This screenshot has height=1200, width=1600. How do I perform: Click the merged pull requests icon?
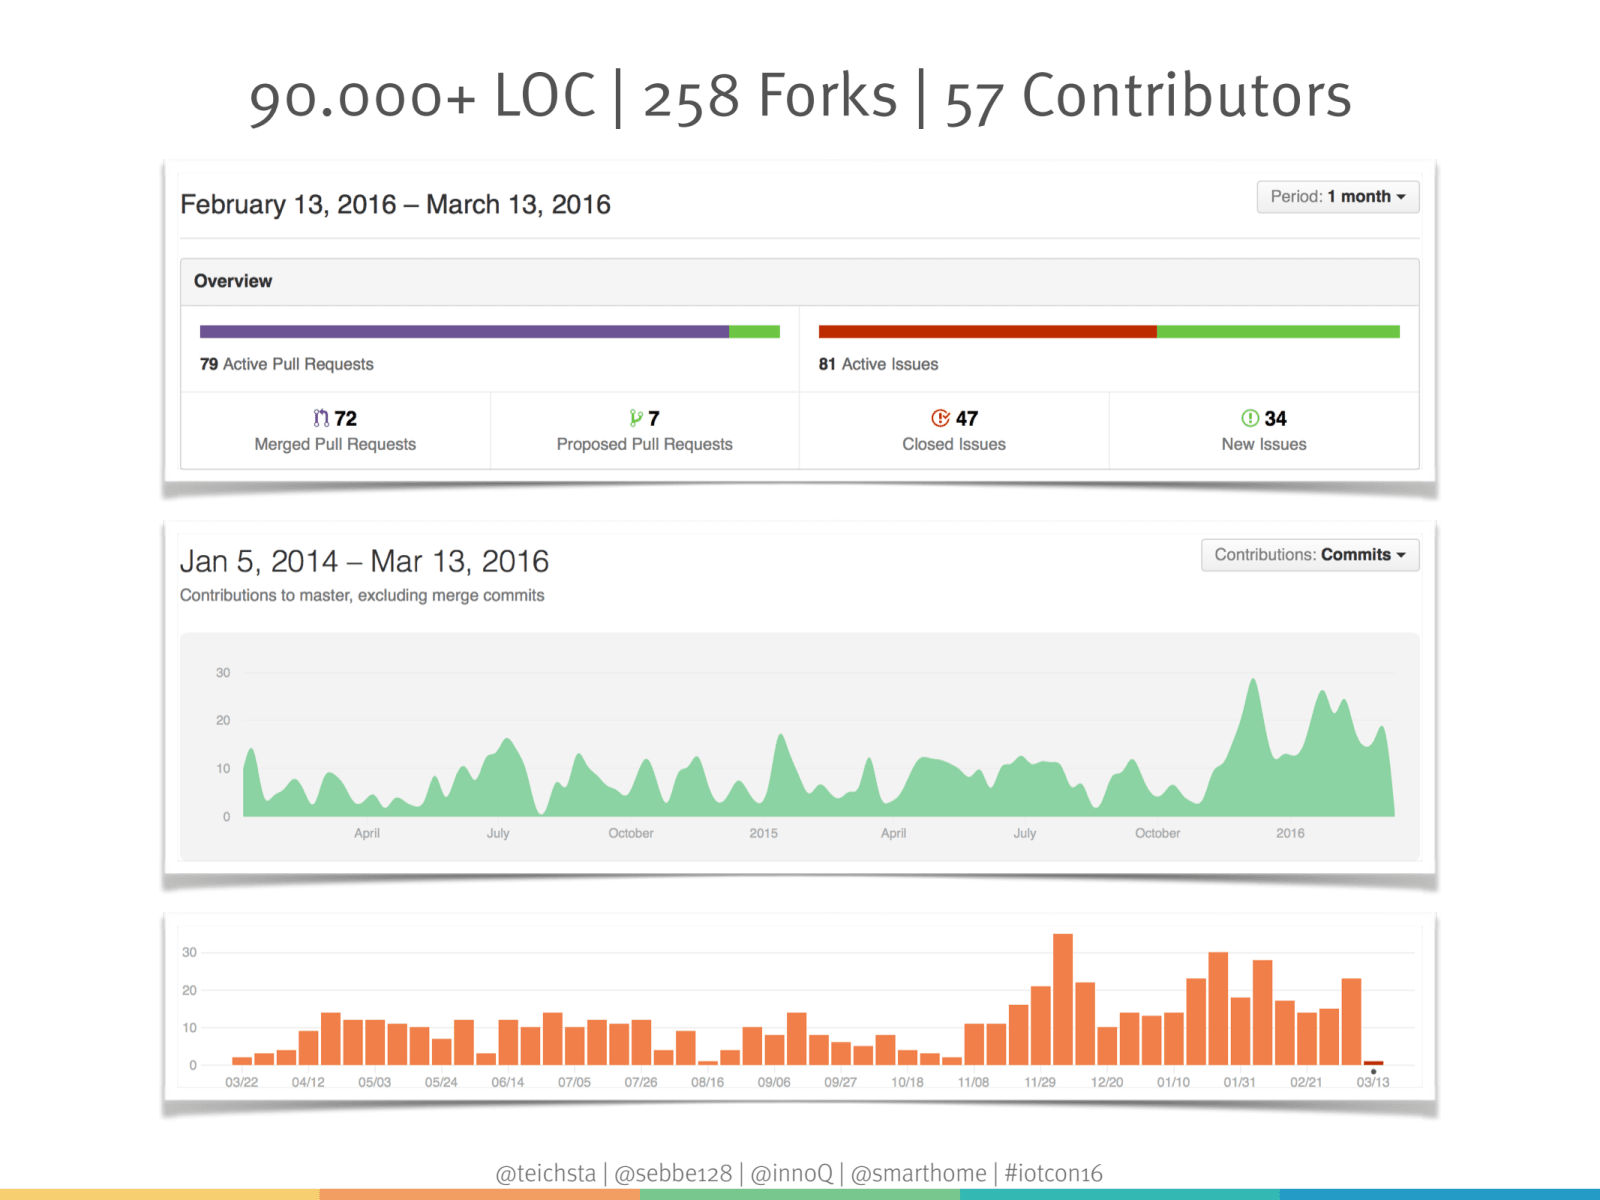tap(321, 418)
